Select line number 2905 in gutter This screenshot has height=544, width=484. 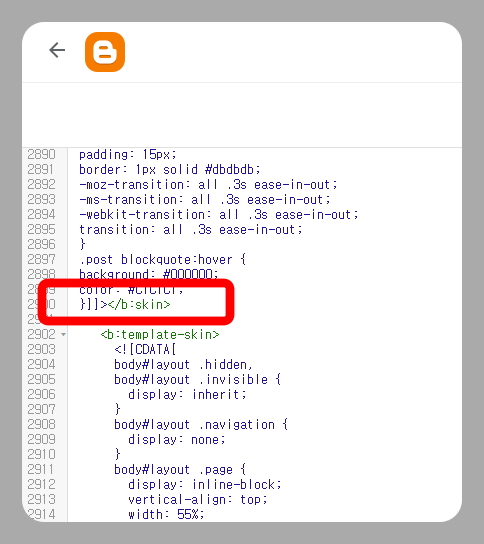point(41,380)
